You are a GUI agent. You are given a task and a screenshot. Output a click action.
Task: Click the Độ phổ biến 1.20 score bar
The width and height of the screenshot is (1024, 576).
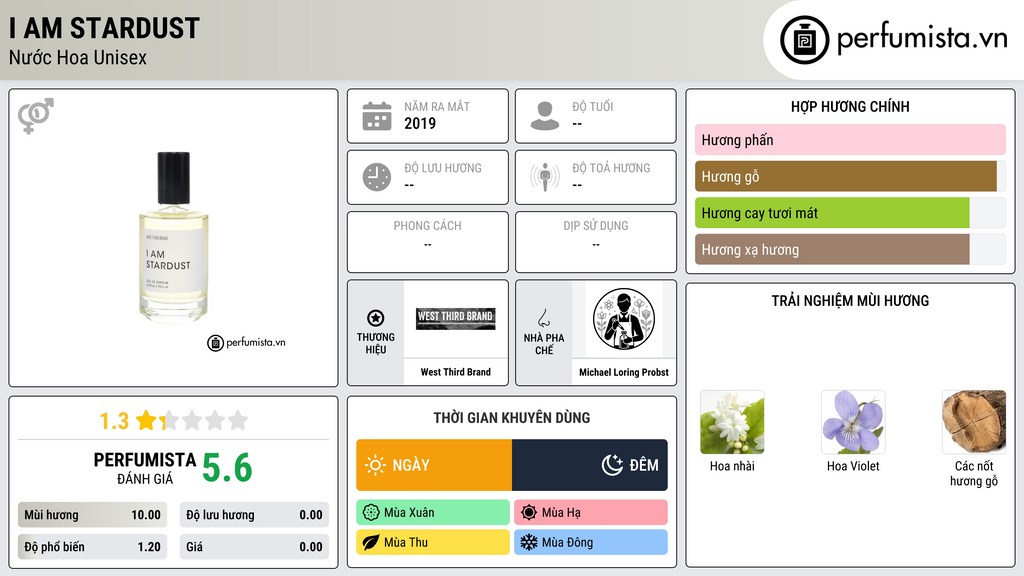coord(92,547)
